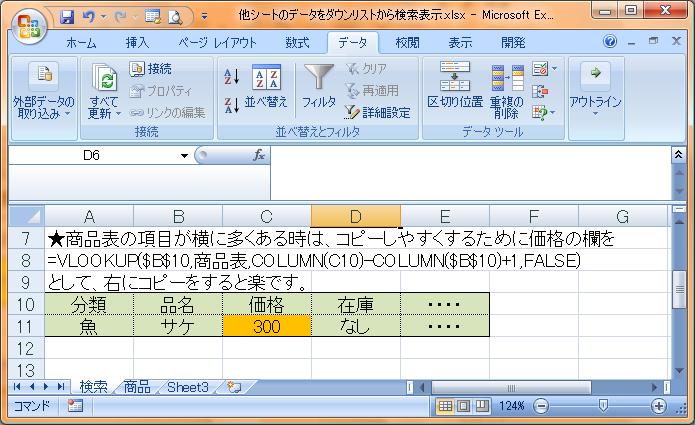Collapse the formula bar with chevron
Image resolution: width=695 pixels, height=425 pixels.
(x=679, y=154)
